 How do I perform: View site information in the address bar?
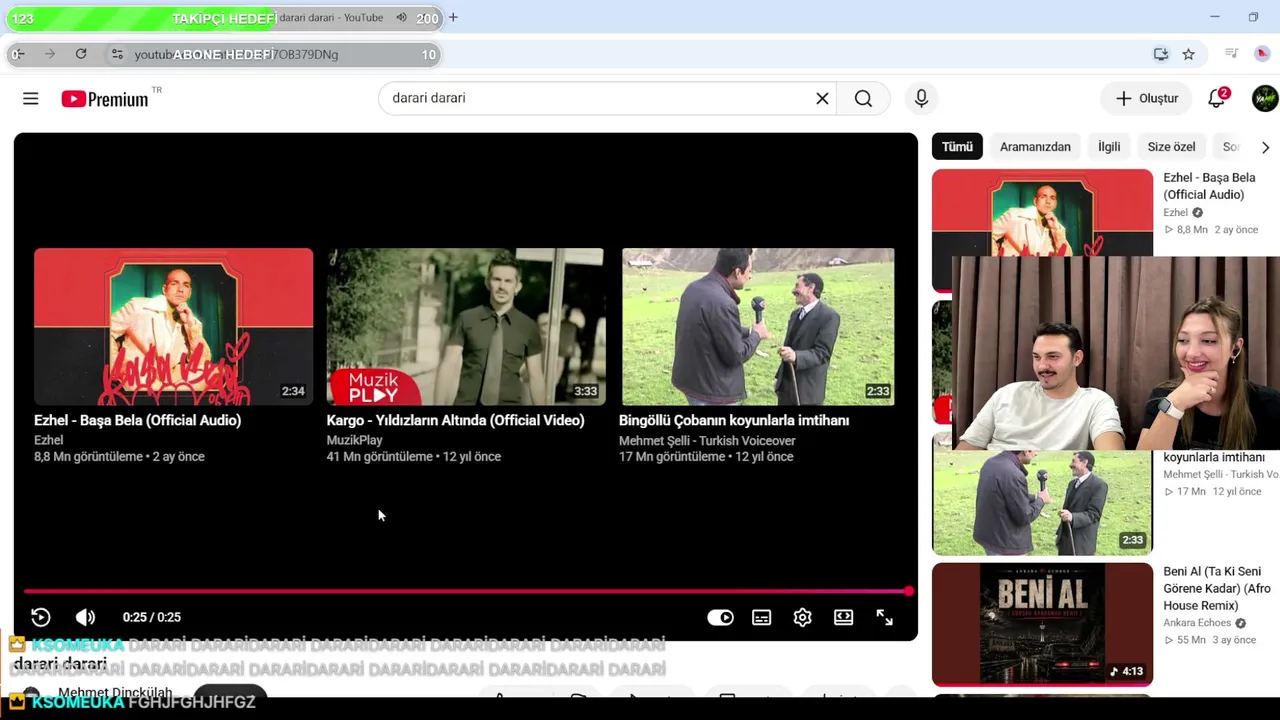pyautogui.click(x=117, y=54)
